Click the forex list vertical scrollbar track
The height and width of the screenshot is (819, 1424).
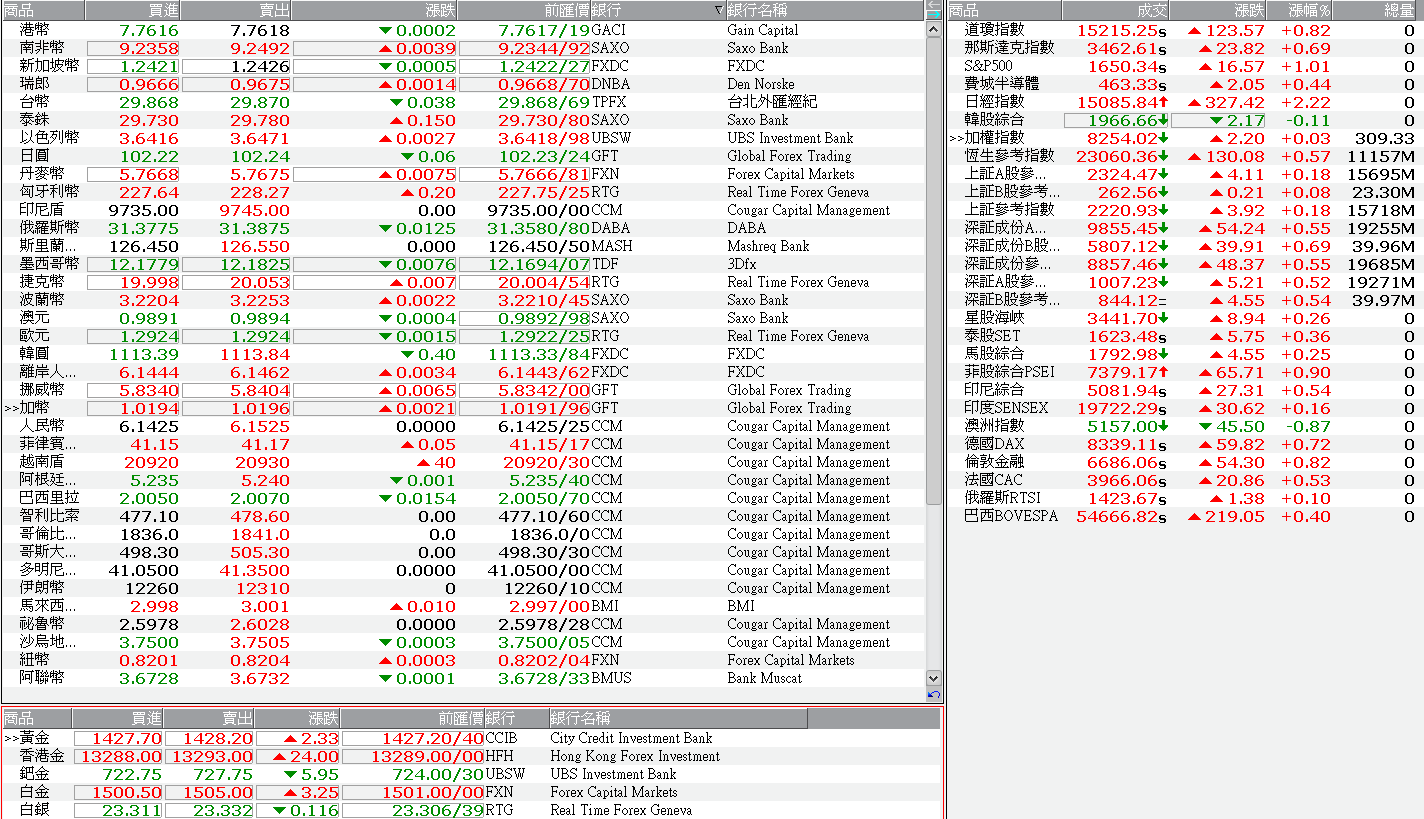tap(934, 353)
